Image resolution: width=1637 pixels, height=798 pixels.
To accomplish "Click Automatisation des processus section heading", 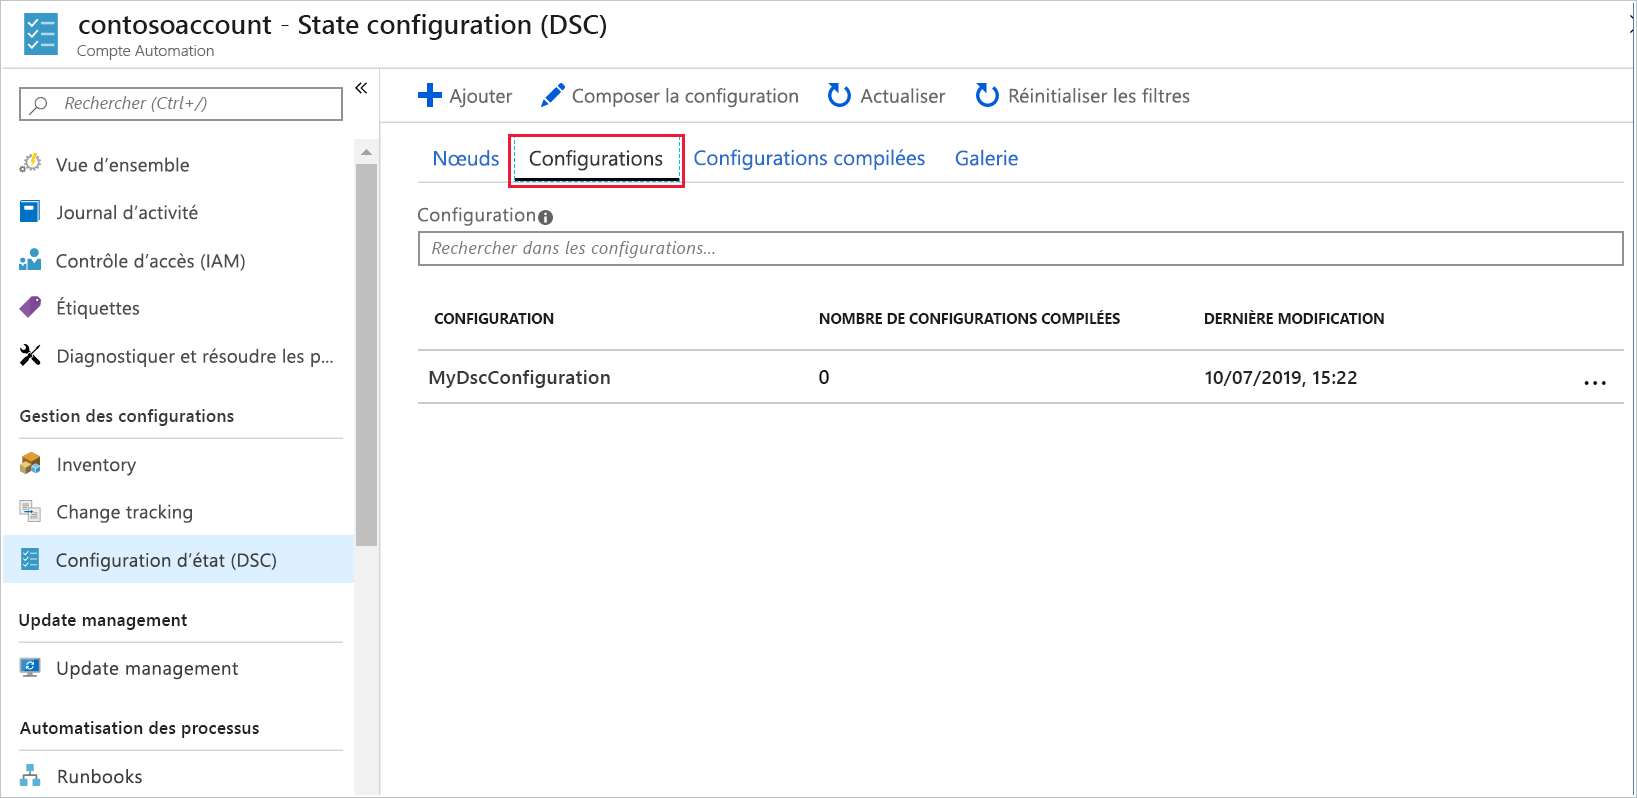I will (x=139, y=728).
